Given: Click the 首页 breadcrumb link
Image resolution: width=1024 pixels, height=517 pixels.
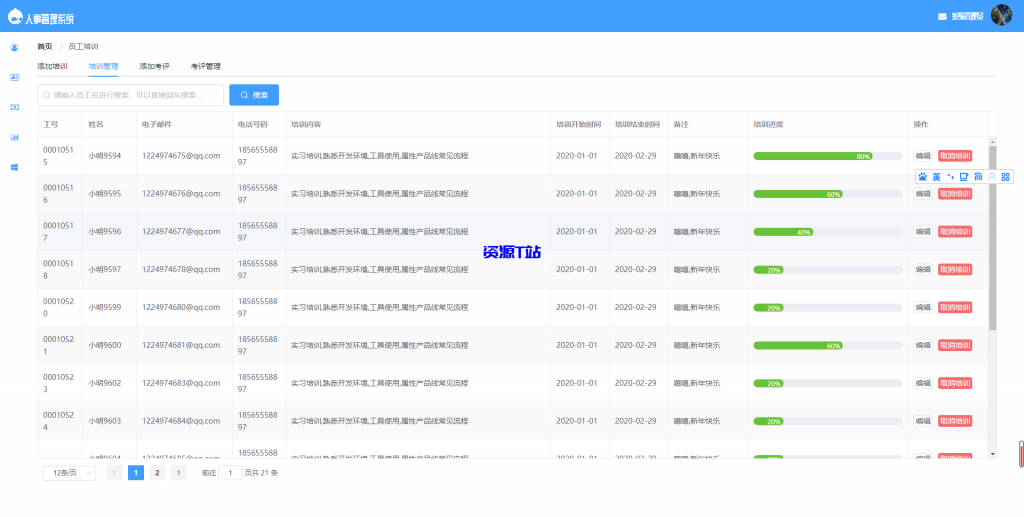Looking at the screenshot, I should click(45, 46).
